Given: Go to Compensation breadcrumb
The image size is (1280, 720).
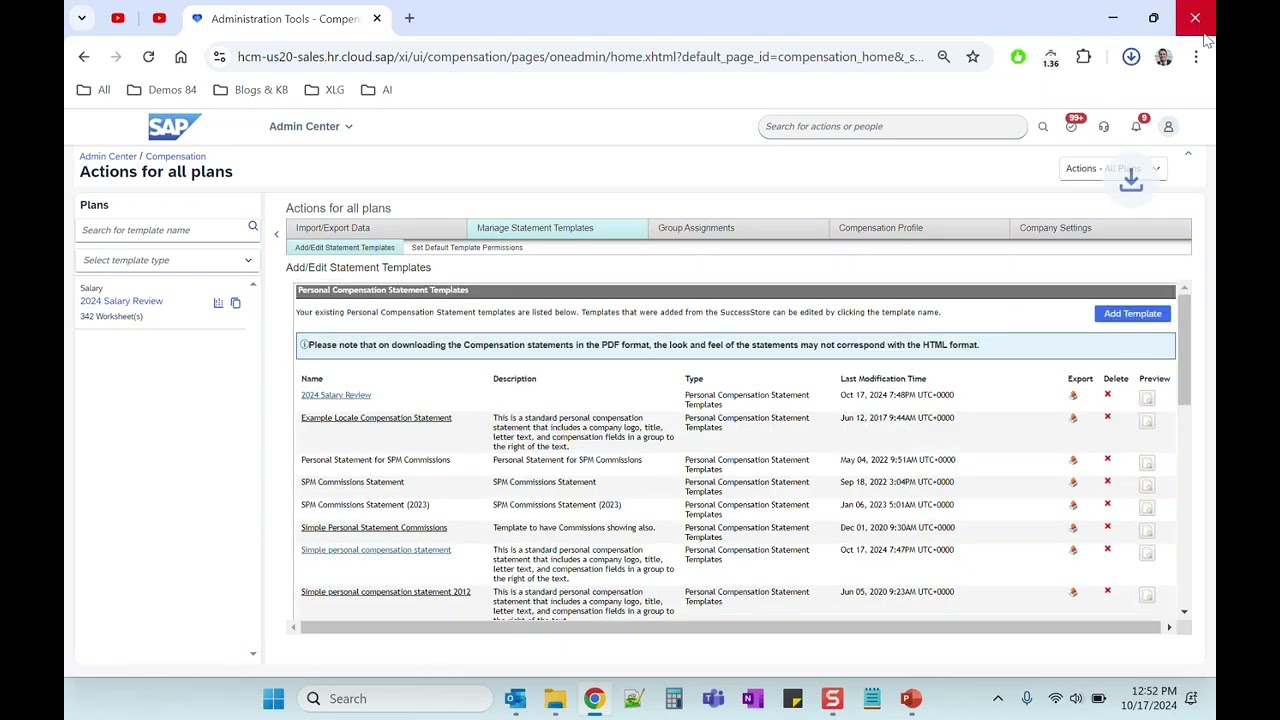Looking at the screenshot, I should coord(175,157).
